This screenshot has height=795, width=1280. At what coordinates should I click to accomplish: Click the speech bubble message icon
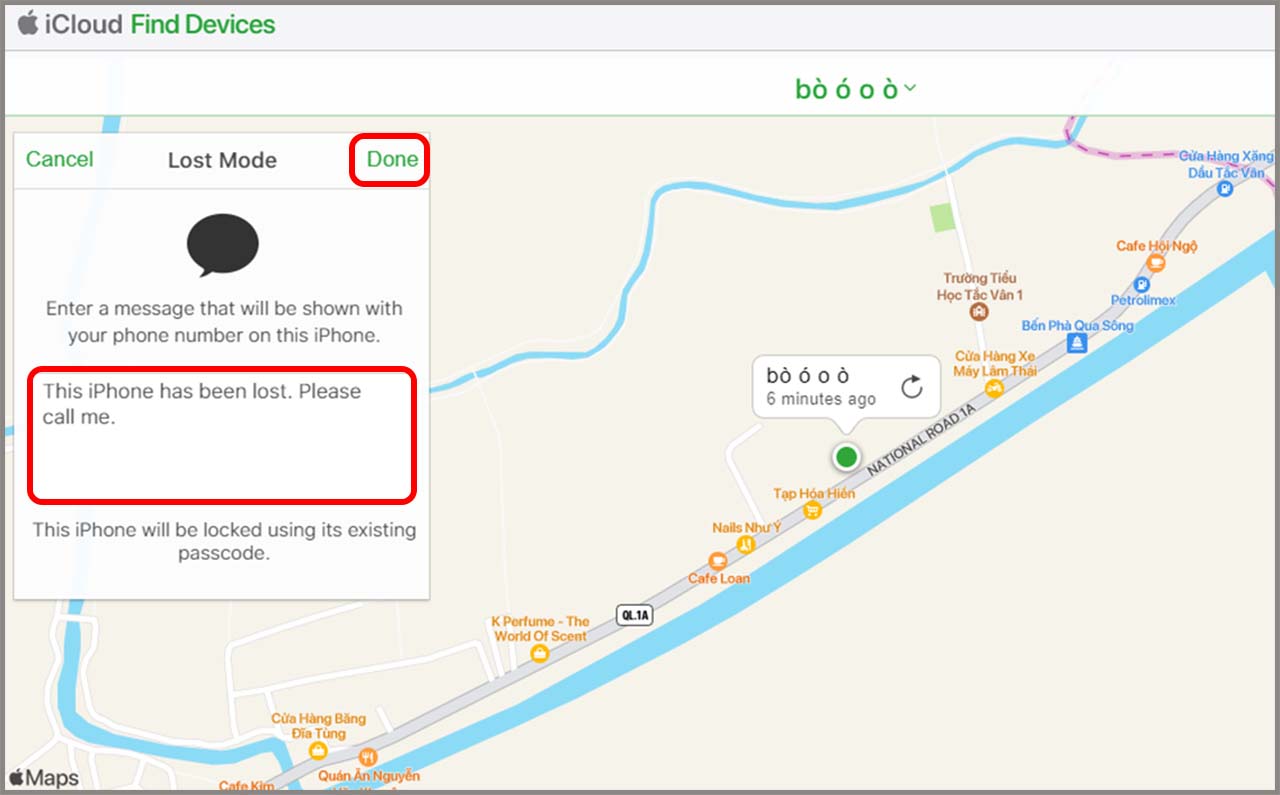[x=223, y=245]
